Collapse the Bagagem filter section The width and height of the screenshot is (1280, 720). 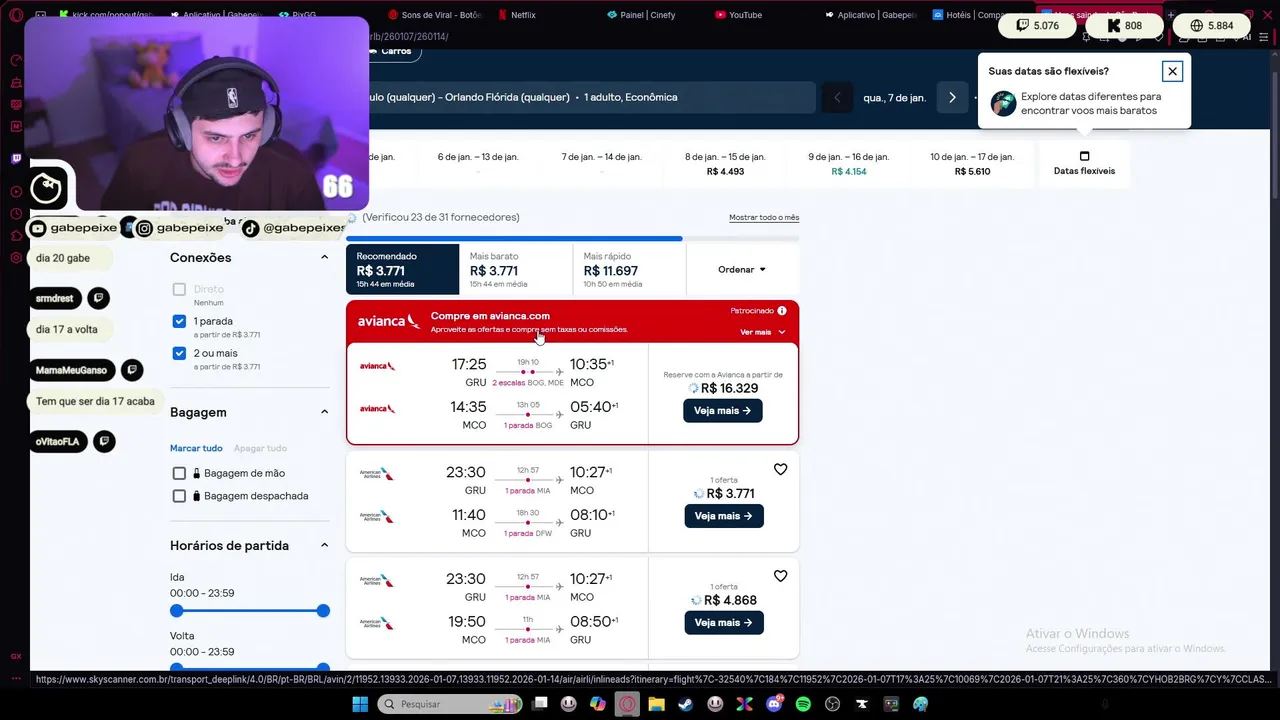[324, 412]
